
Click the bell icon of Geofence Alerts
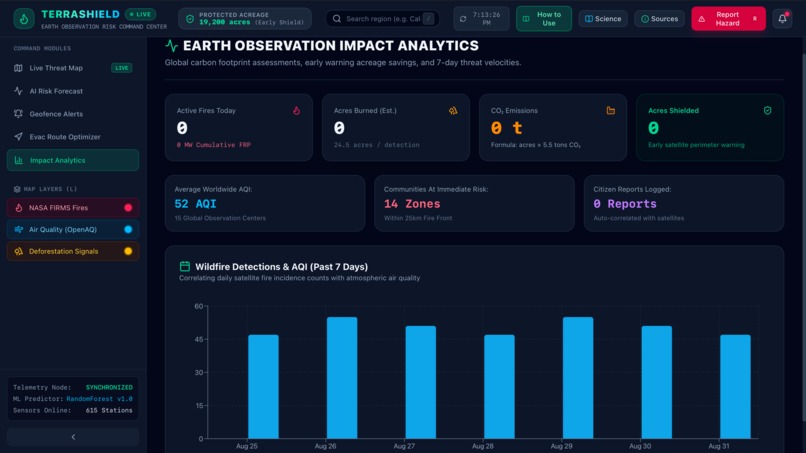tap(19, 114)
